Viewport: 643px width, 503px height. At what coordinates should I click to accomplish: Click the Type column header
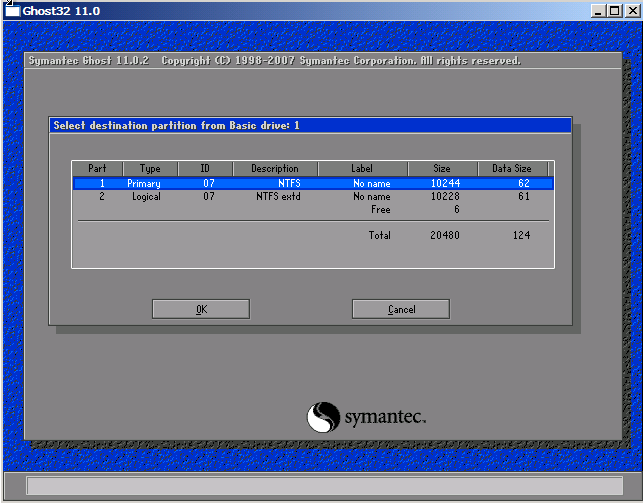(x=150, y=168)
